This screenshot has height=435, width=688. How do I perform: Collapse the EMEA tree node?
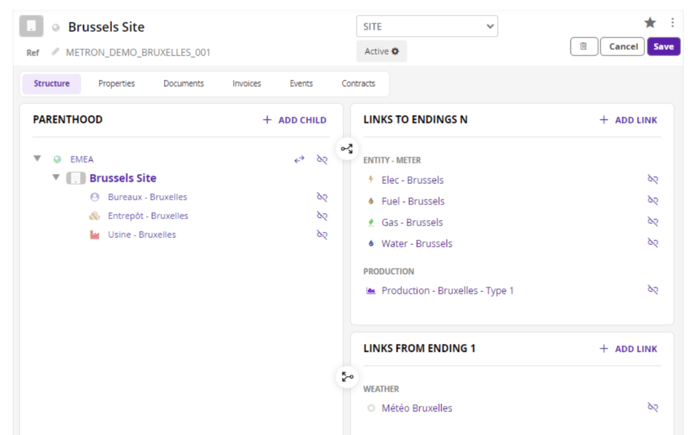(x=38, y=159)
